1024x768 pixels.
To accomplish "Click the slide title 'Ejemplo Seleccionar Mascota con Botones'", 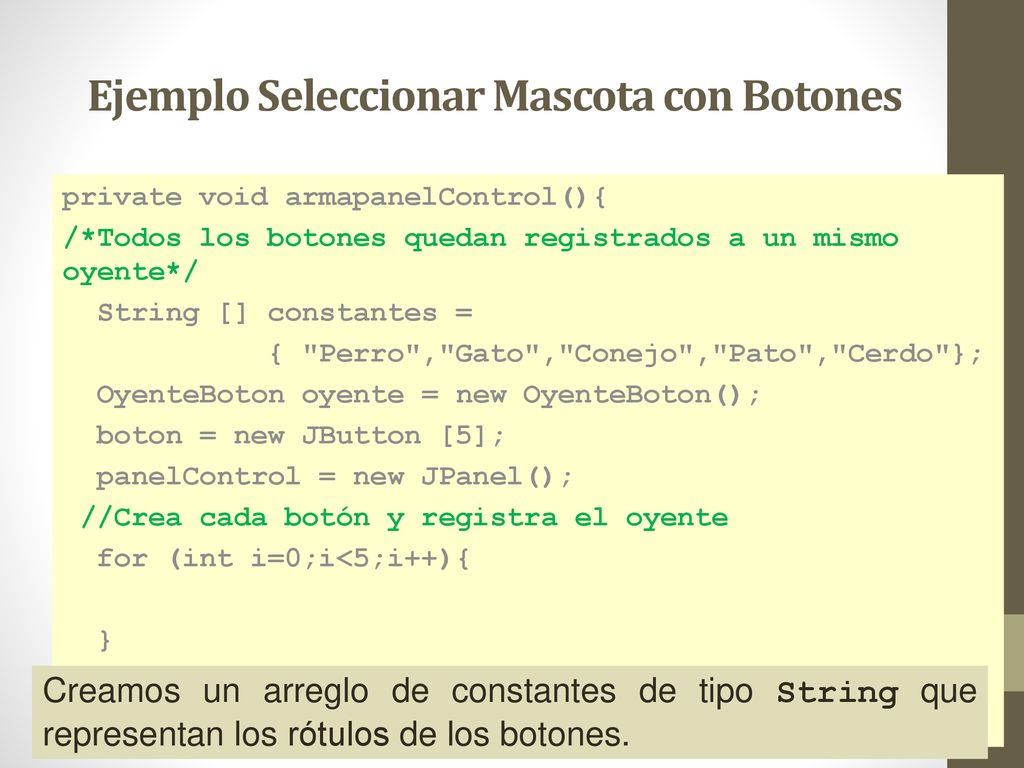I will tap(495, 97).
